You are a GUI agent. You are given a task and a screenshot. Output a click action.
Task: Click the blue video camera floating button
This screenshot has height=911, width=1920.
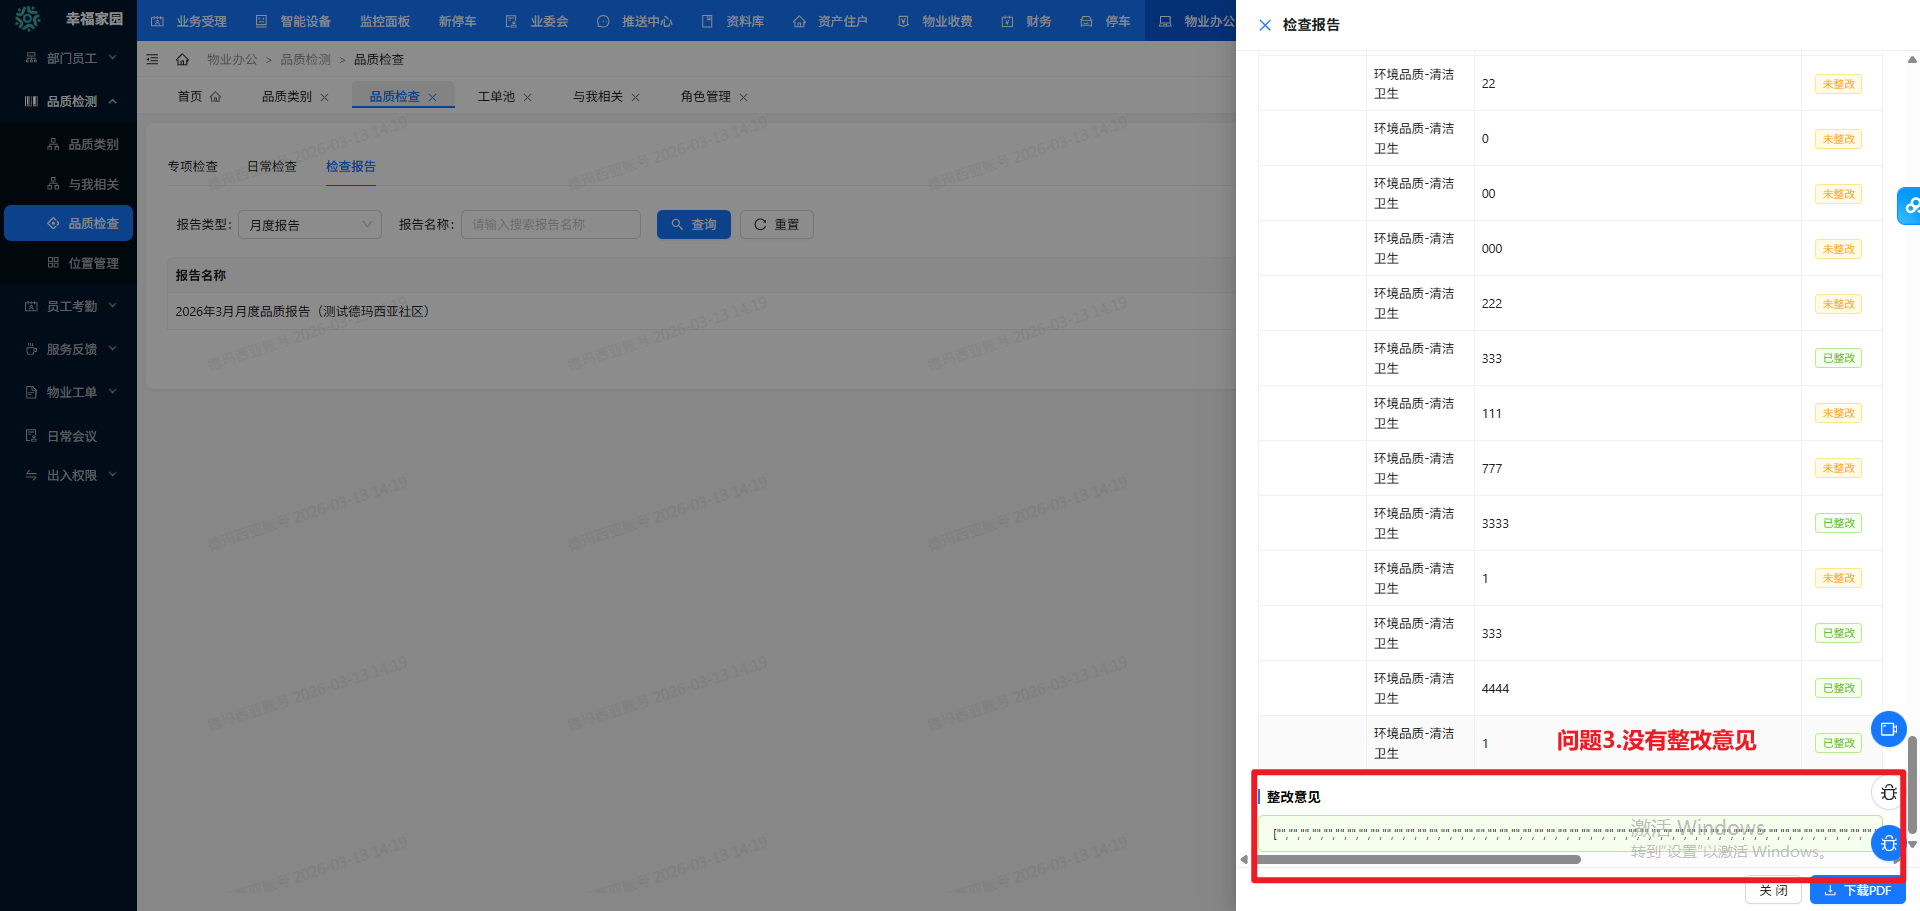point(1888,729)
